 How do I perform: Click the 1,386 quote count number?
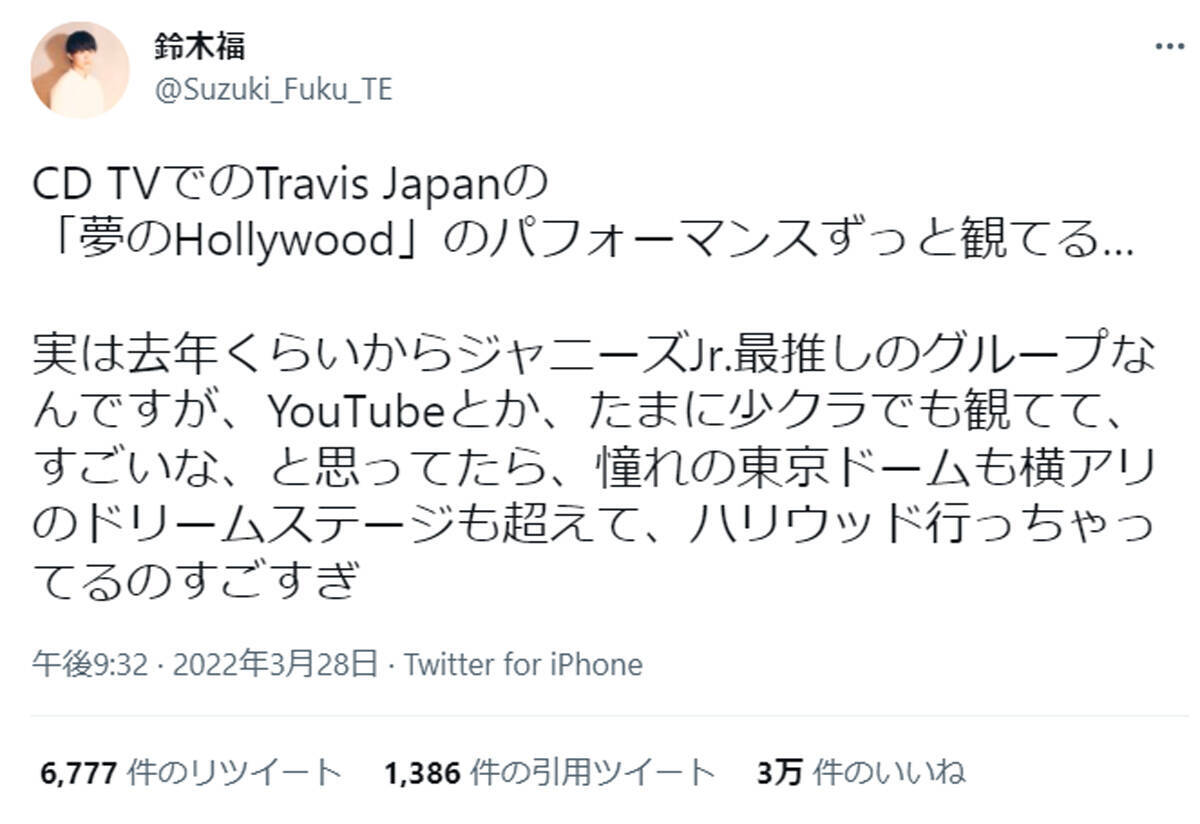click(x=423, y=773)
